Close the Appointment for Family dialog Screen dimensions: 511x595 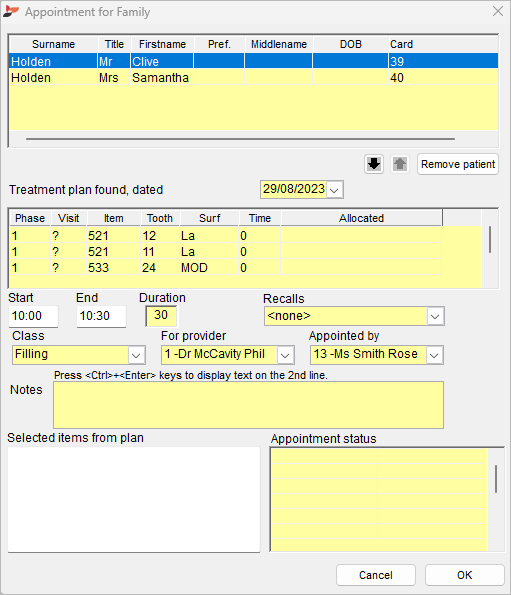tap(498, 11)
